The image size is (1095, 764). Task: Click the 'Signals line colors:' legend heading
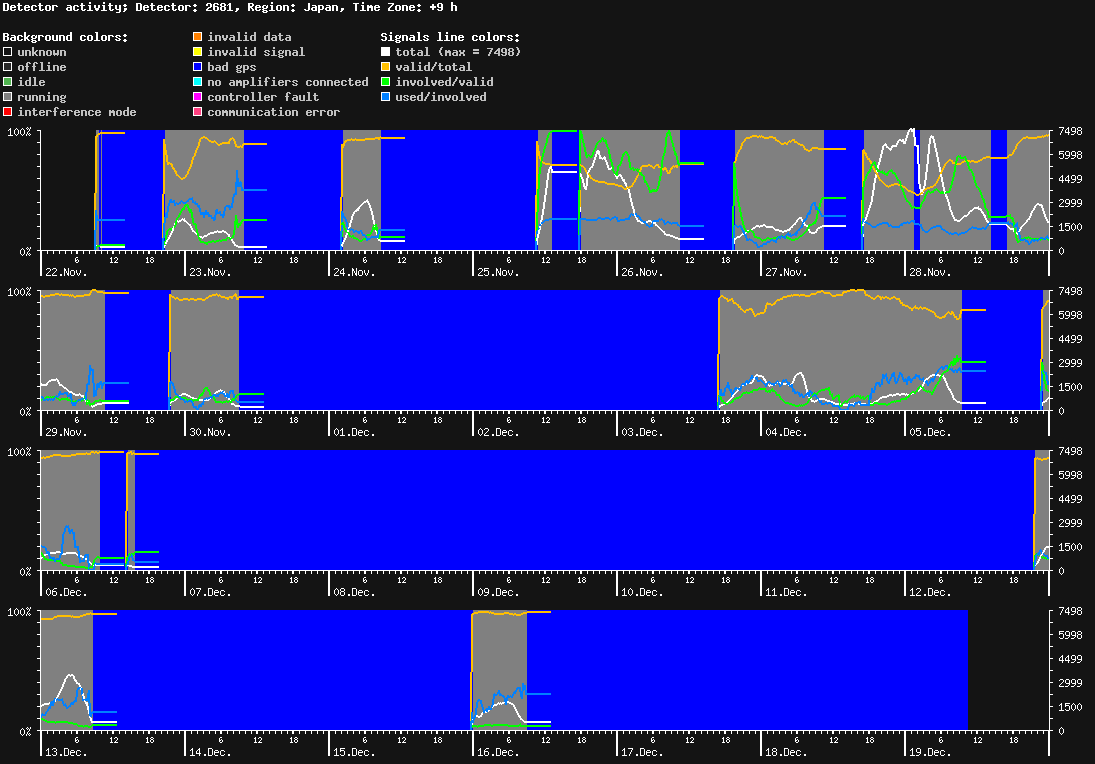pos(450,37)
